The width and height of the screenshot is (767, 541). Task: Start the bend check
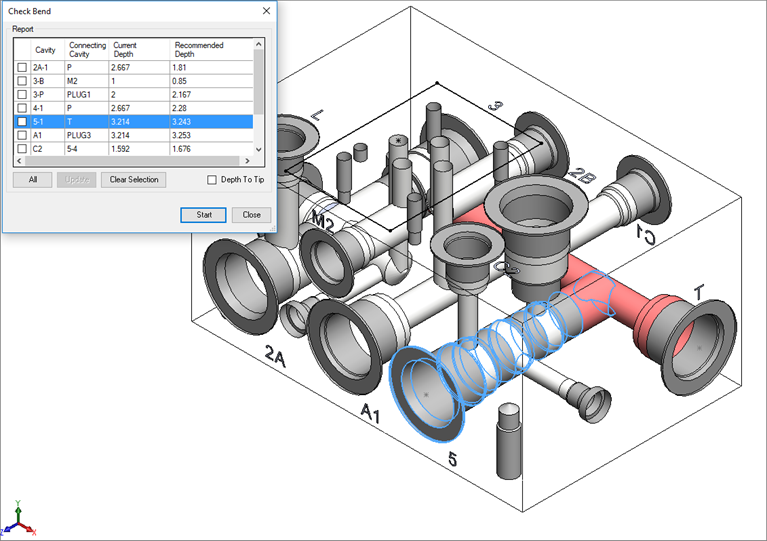[x=203, y=215]
